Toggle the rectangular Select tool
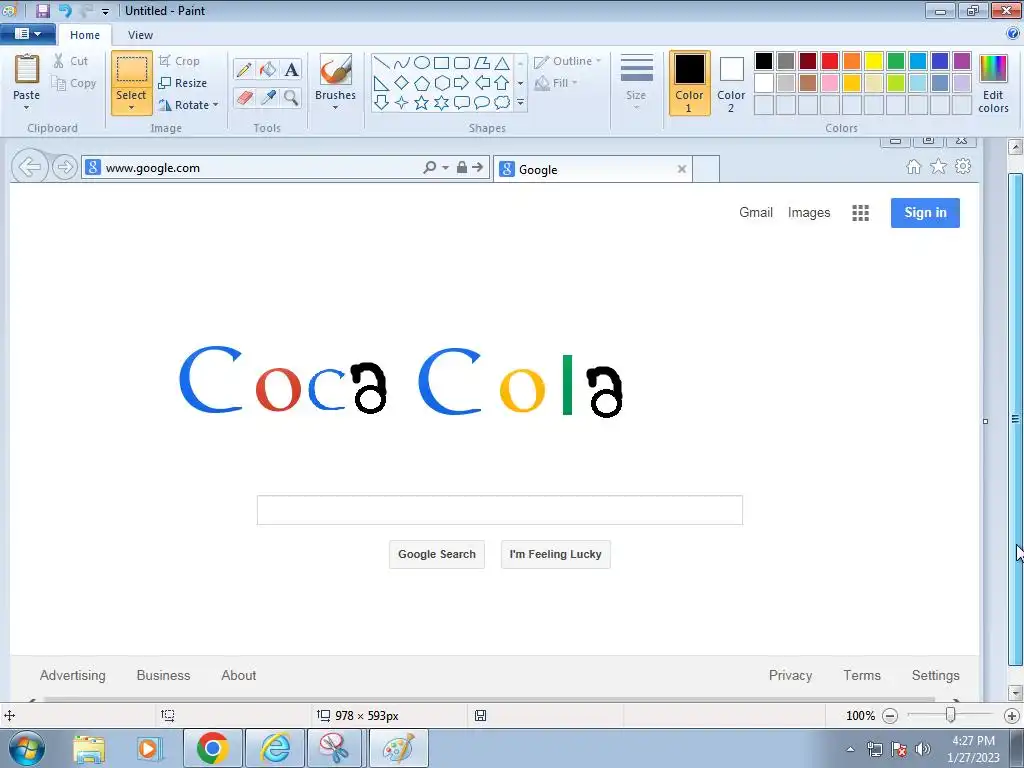This screenshot has width=1024, height=768. (x=131, y=71)
